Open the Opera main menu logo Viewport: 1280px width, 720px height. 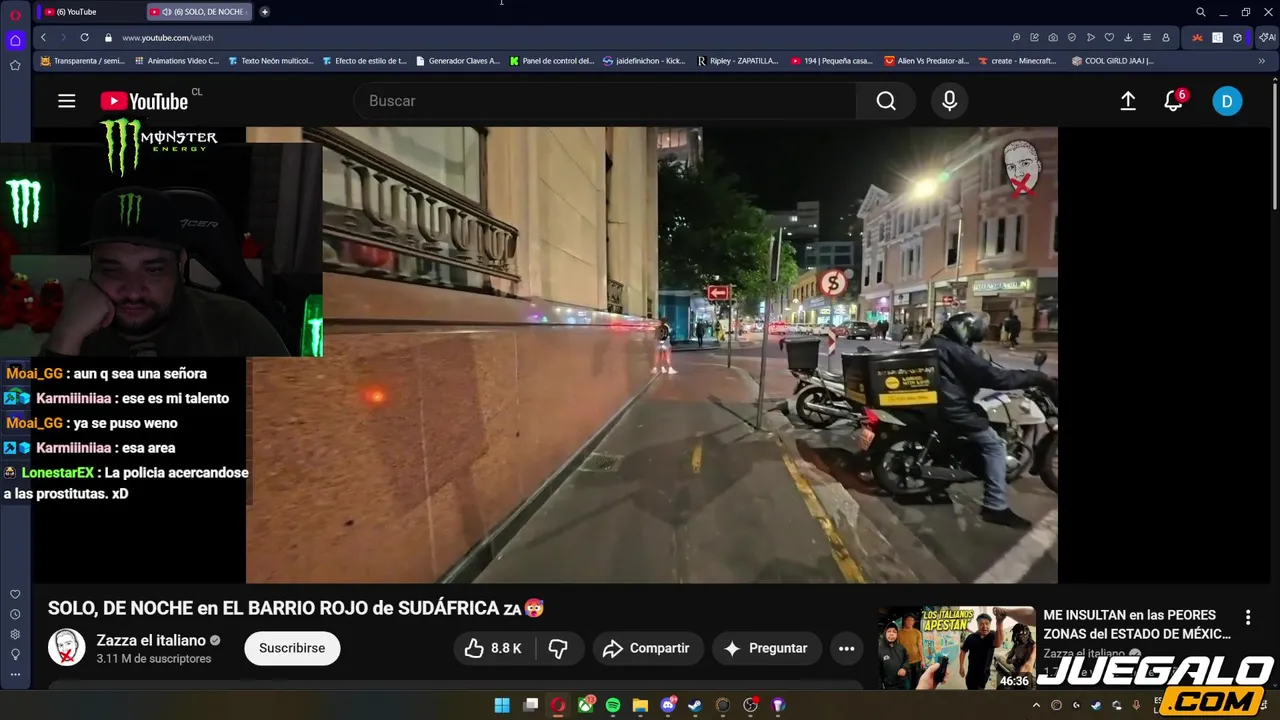point(15,14)
